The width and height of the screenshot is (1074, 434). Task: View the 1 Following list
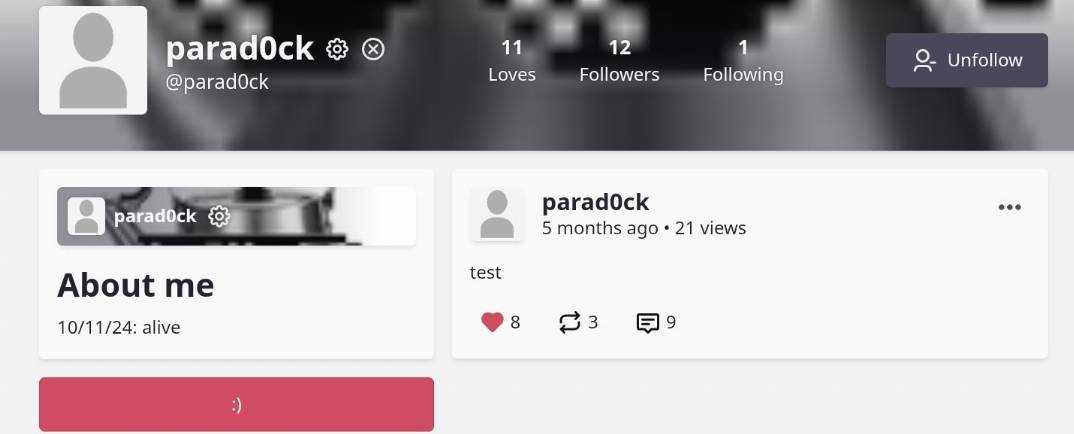(x=743, y=61)
